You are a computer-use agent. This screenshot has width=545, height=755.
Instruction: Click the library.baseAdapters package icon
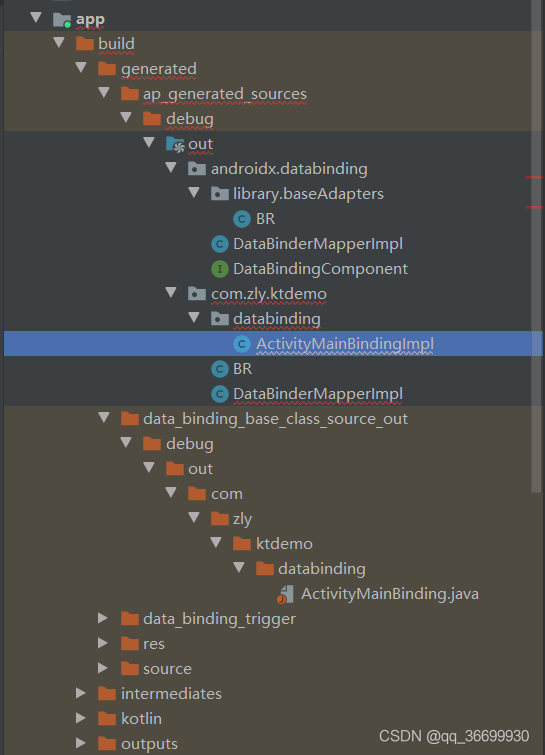pyautogui.click(x=220, y=194)
